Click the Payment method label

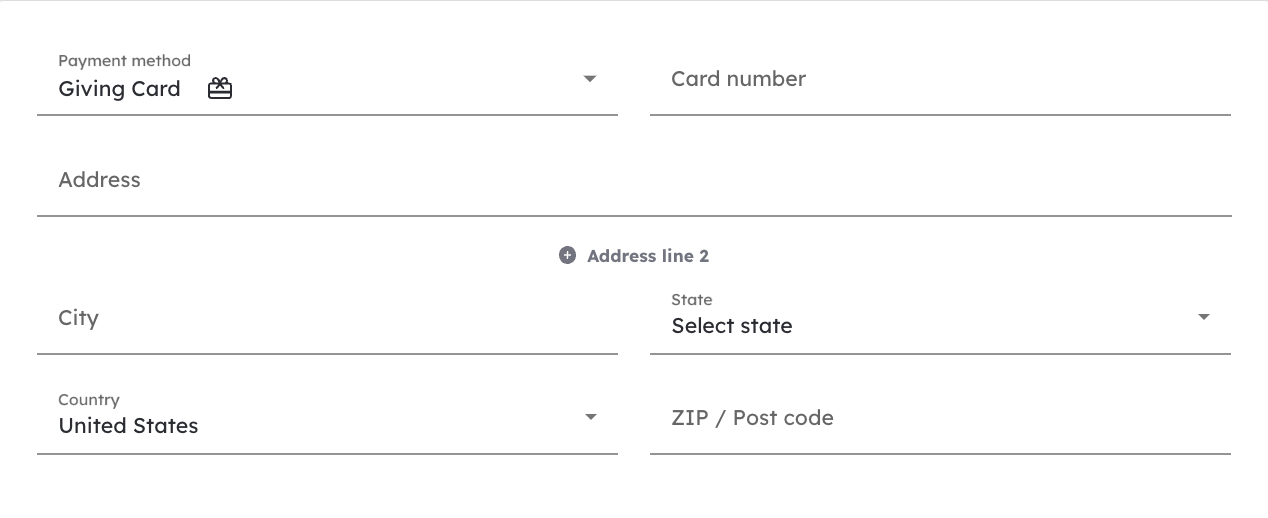tap(125, 61)
